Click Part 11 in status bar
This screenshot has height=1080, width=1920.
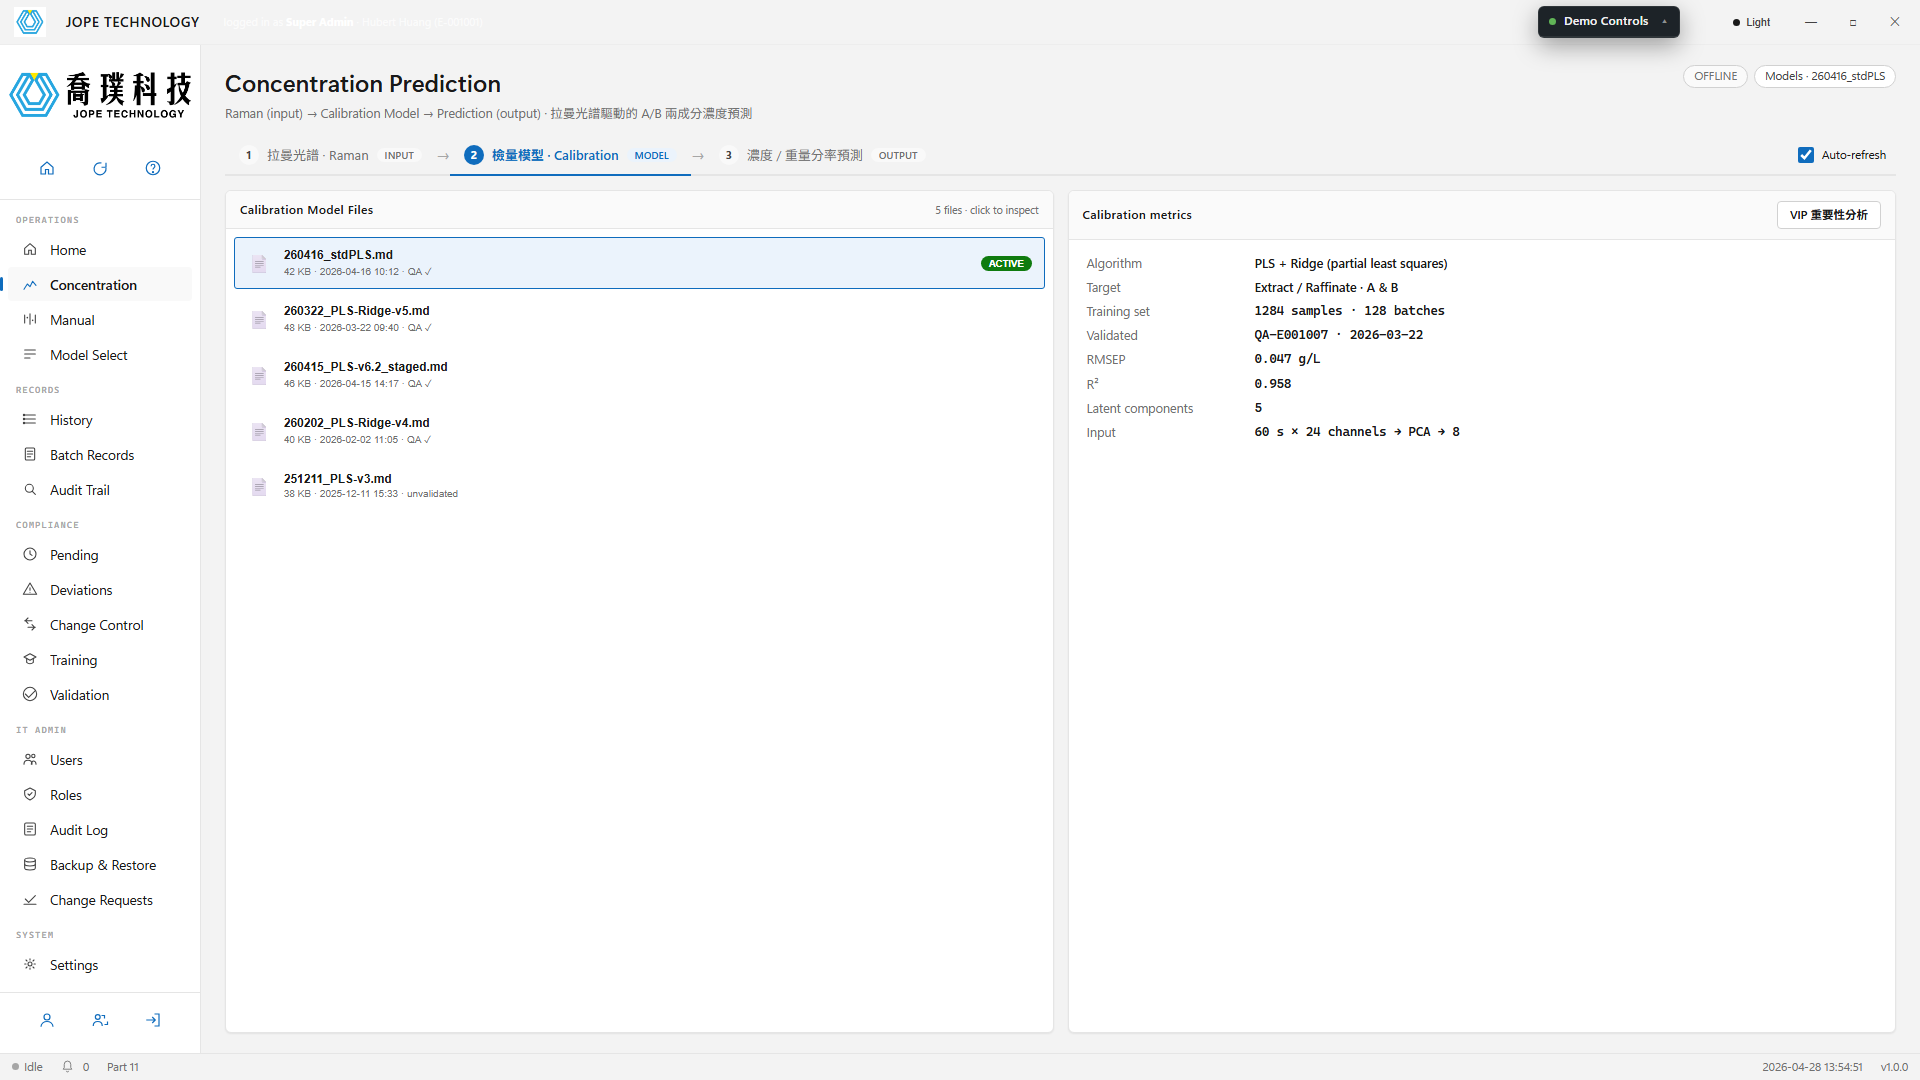click(x=123, y=1067)
